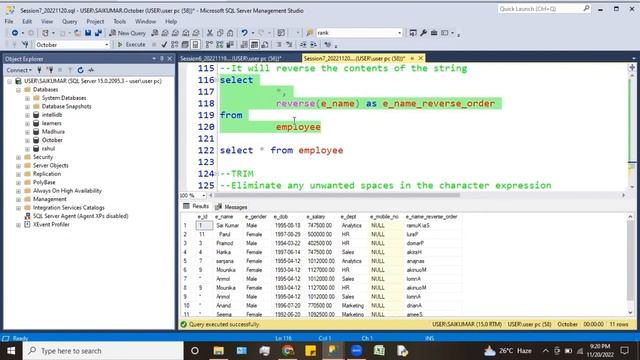Image resolution: width=640 pixels, height=360 pixels.
Task: Select SQL Server Agent tree item
Action: 80,216
